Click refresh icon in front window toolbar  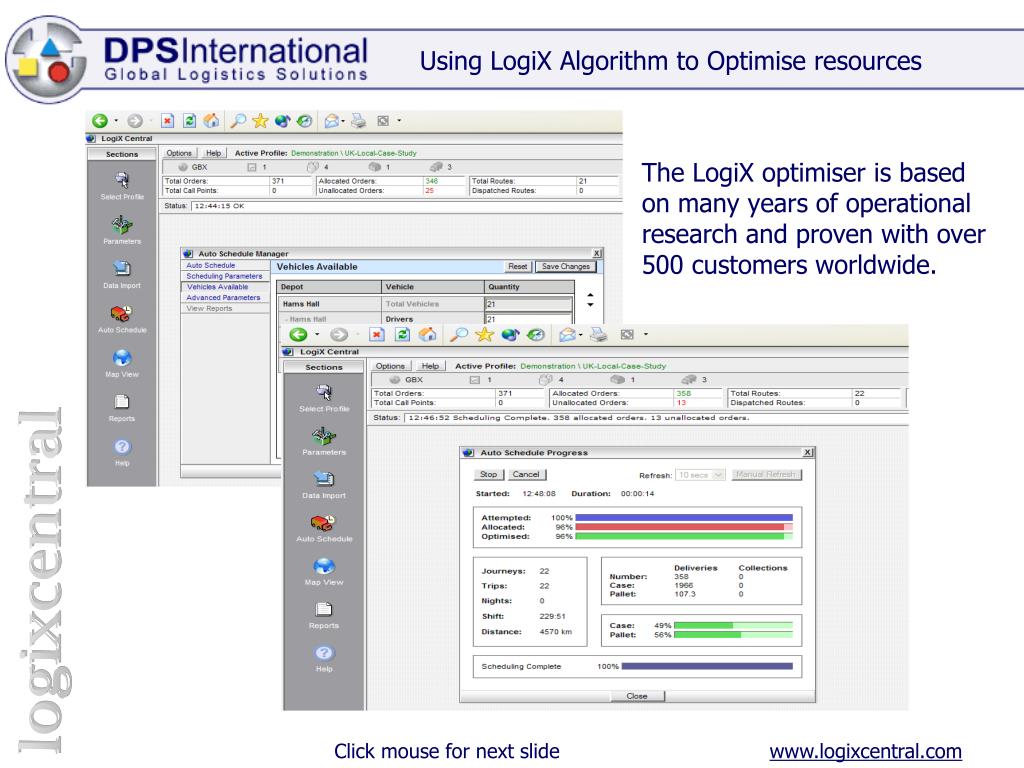tap(402, 334)
